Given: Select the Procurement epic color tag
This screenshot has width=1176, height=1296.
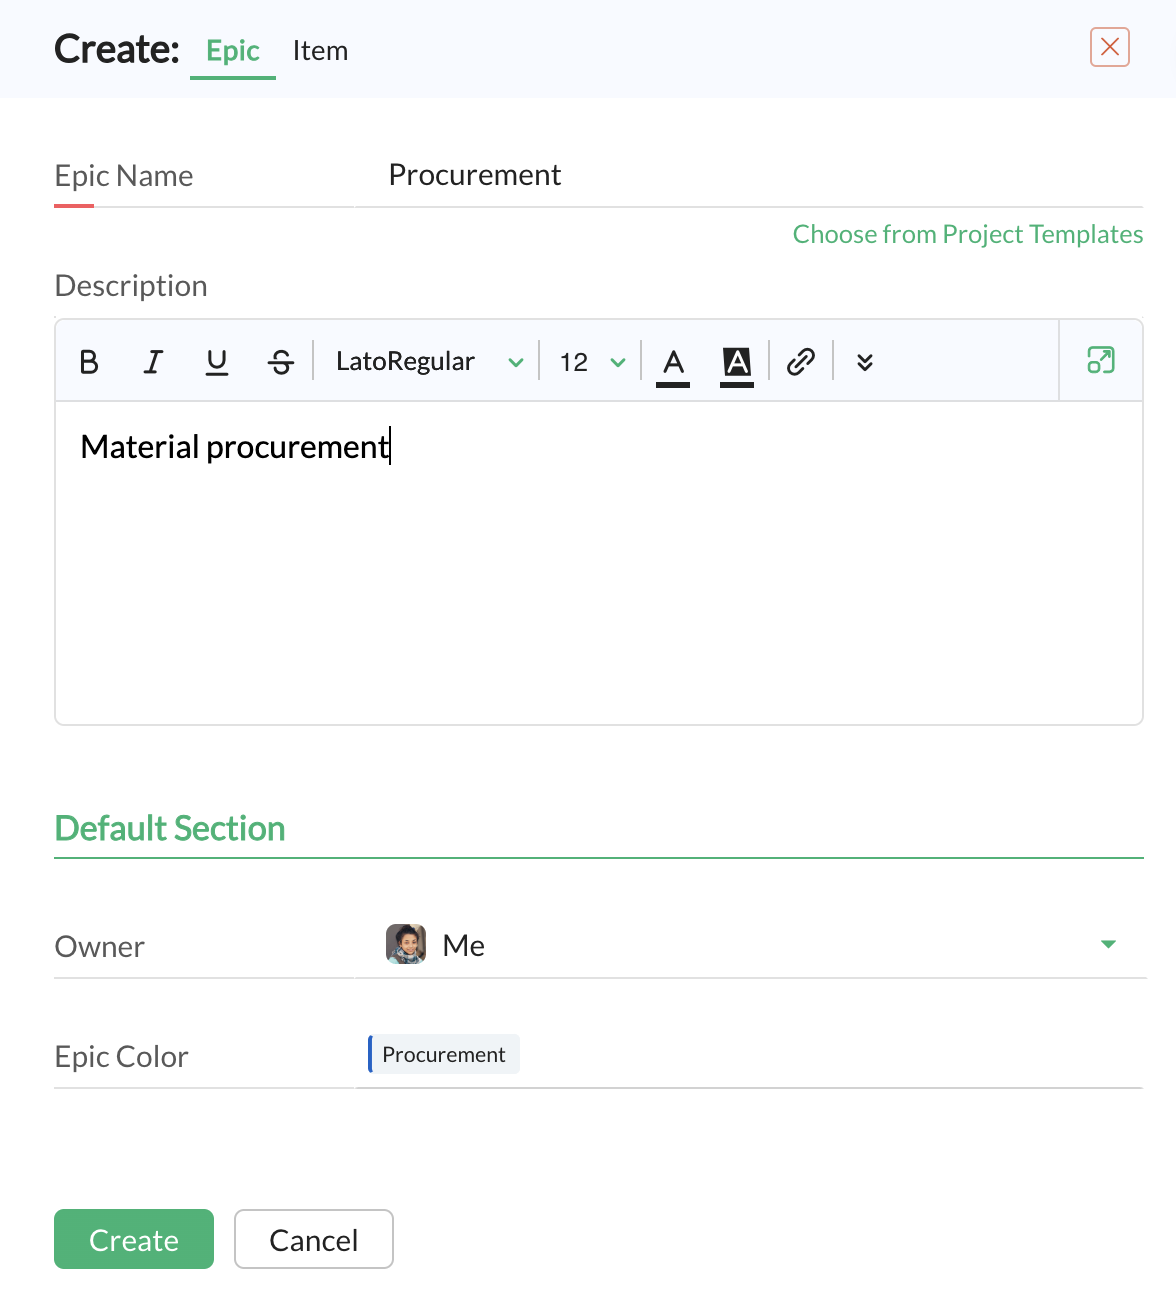Looking at the screenshot, I should pyautogui.click(x=444, y=1054).
